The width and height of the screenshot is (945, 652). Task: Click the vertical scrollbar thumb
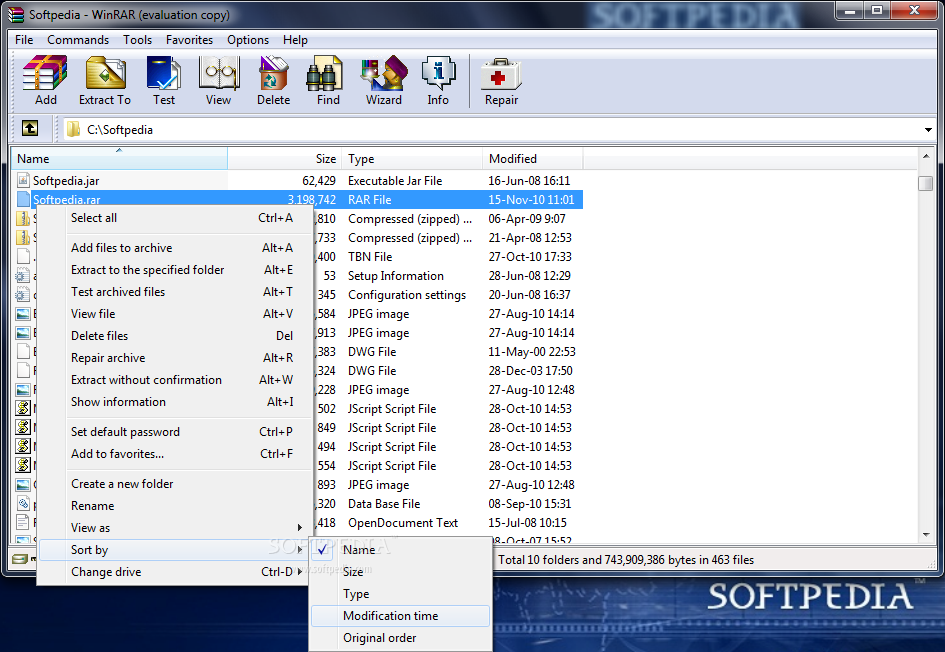926,183
